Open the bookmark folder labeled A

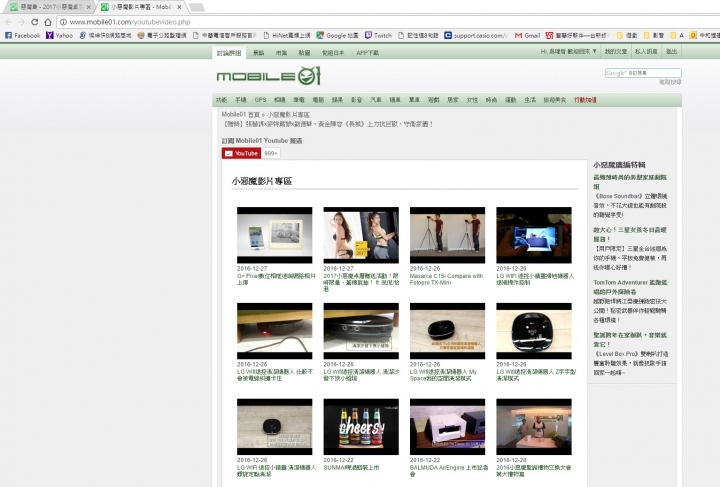click(677, 35)
